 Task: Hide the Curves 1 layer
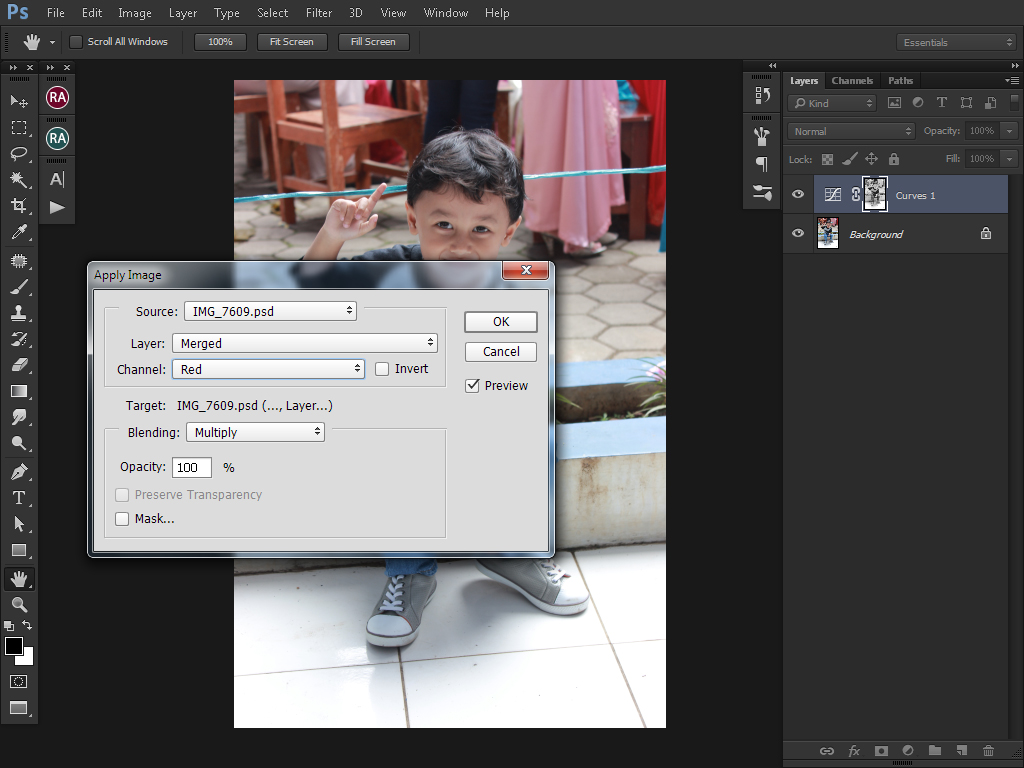coord(798,195)
